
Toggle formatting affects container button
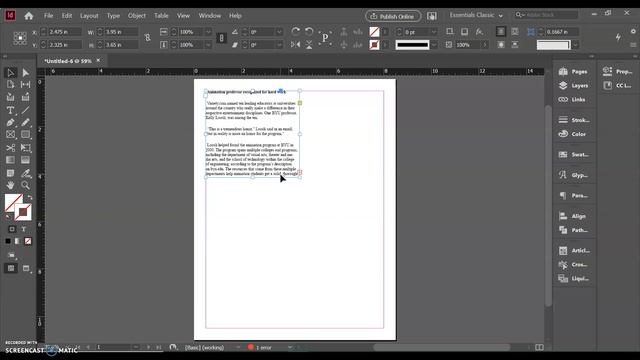point(12,229)
